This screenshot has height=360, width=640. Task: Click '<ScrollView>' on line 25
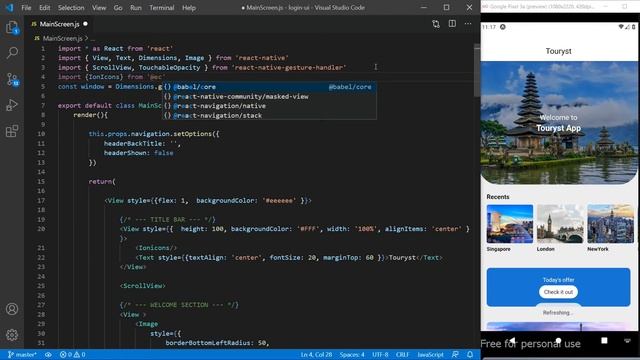point(142,286)
